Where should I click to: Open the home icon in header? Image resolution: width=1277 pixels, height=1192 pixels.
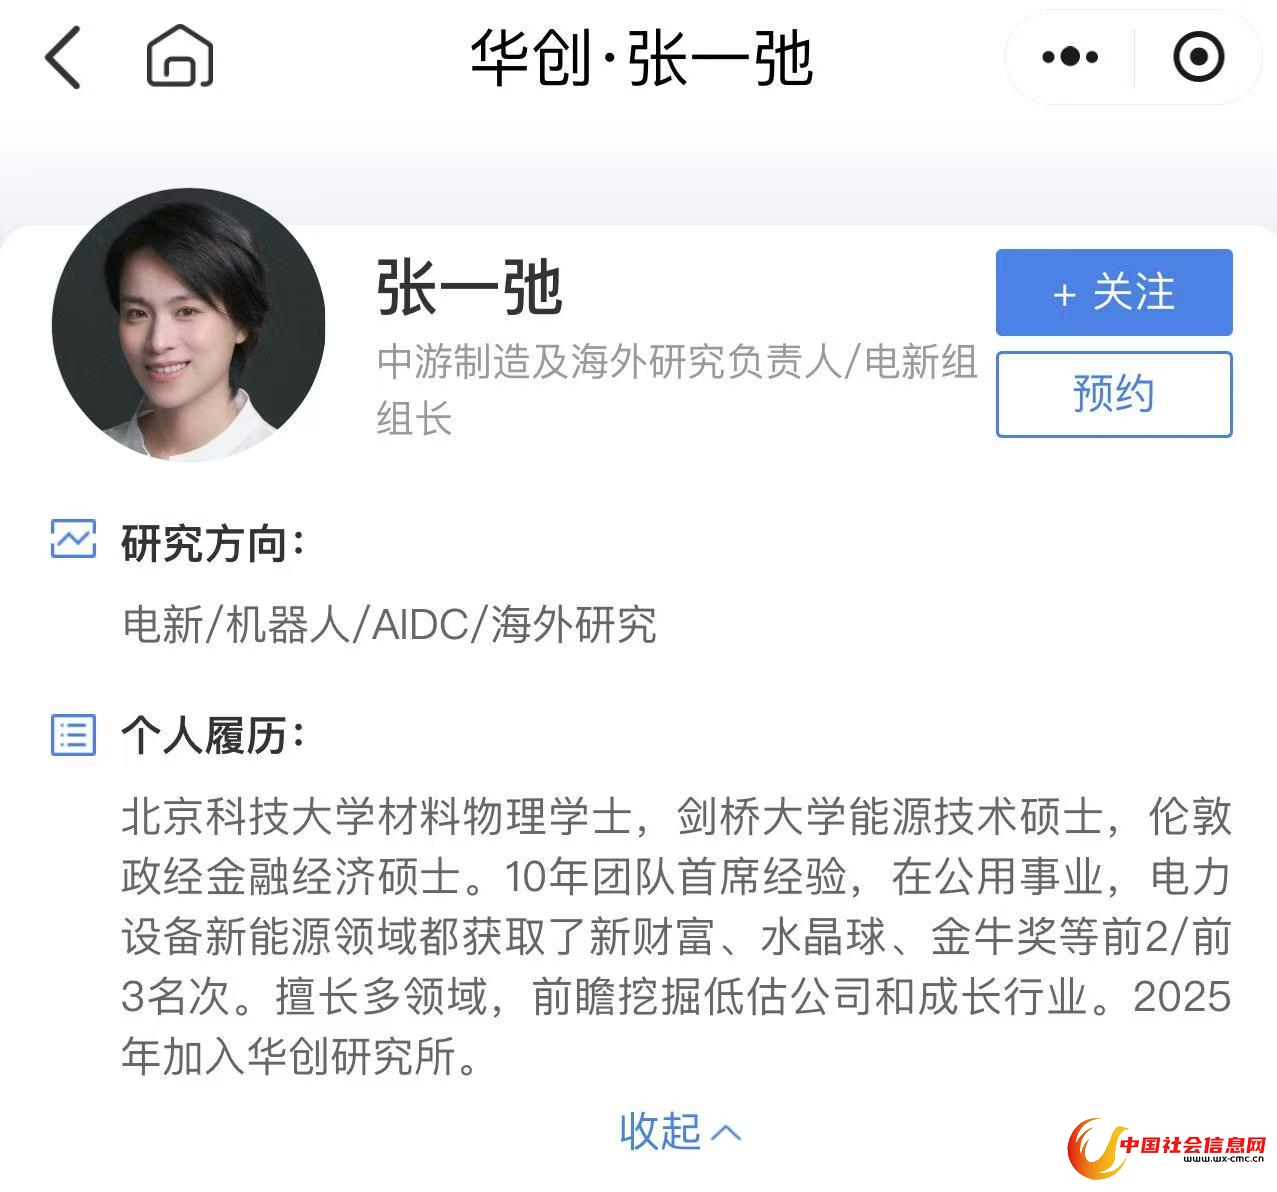pyautogui.click(x=180, y=56)
